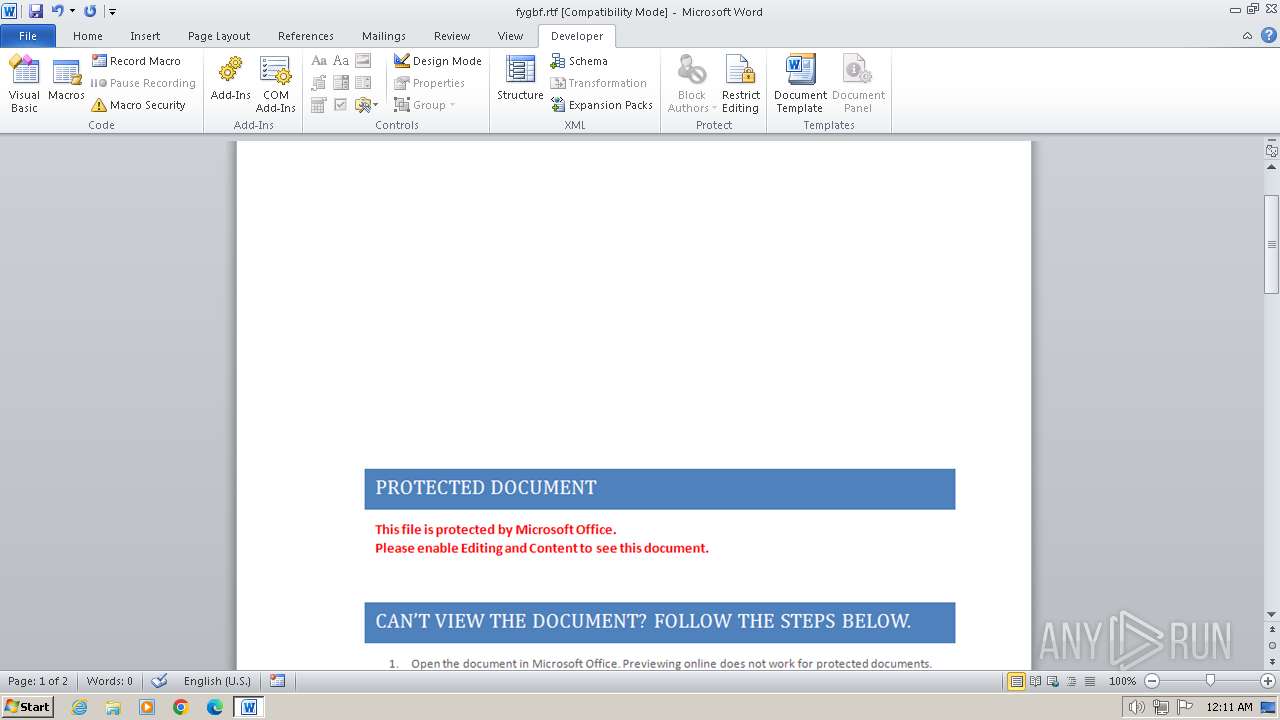Switch to the Insert tab

[145, 36]
